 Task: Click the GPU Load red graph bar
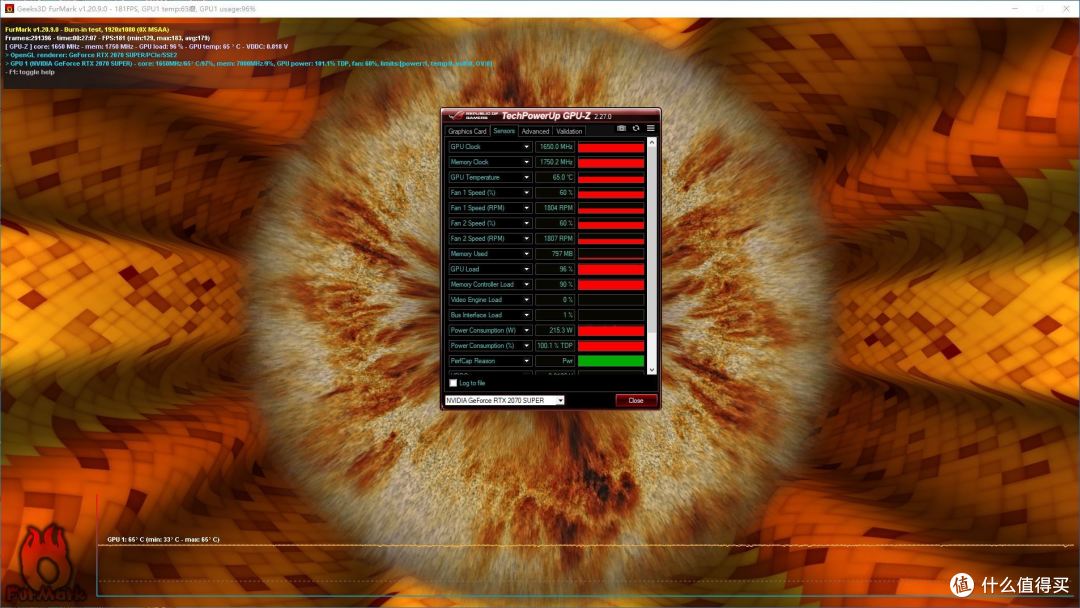[x=611, y=269]
